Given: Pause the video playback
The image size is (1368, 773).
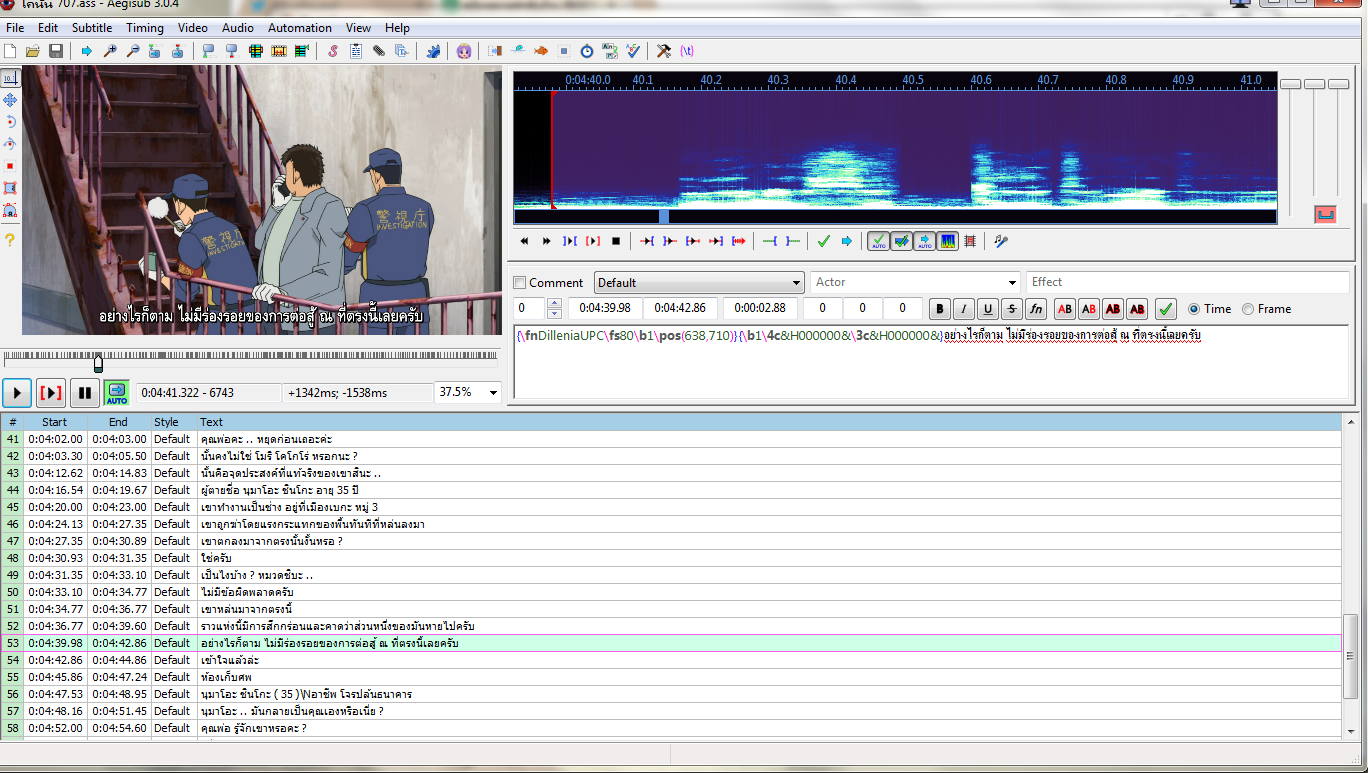Looking at the screenshot, I should point(85,393).
